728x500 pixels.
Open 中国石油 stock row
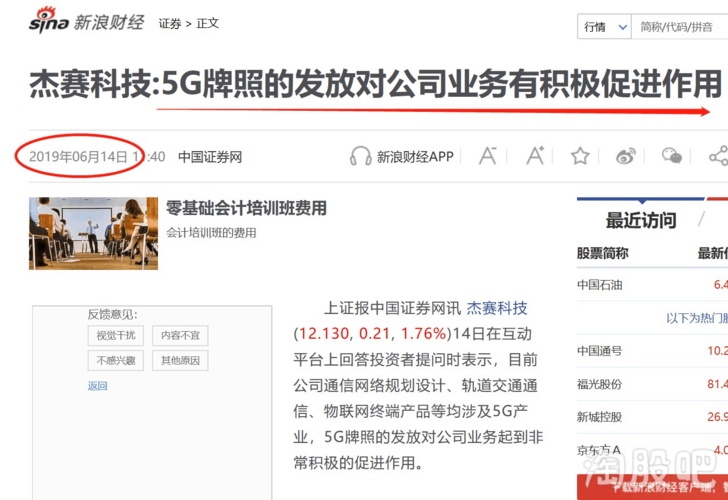point(652,285)
